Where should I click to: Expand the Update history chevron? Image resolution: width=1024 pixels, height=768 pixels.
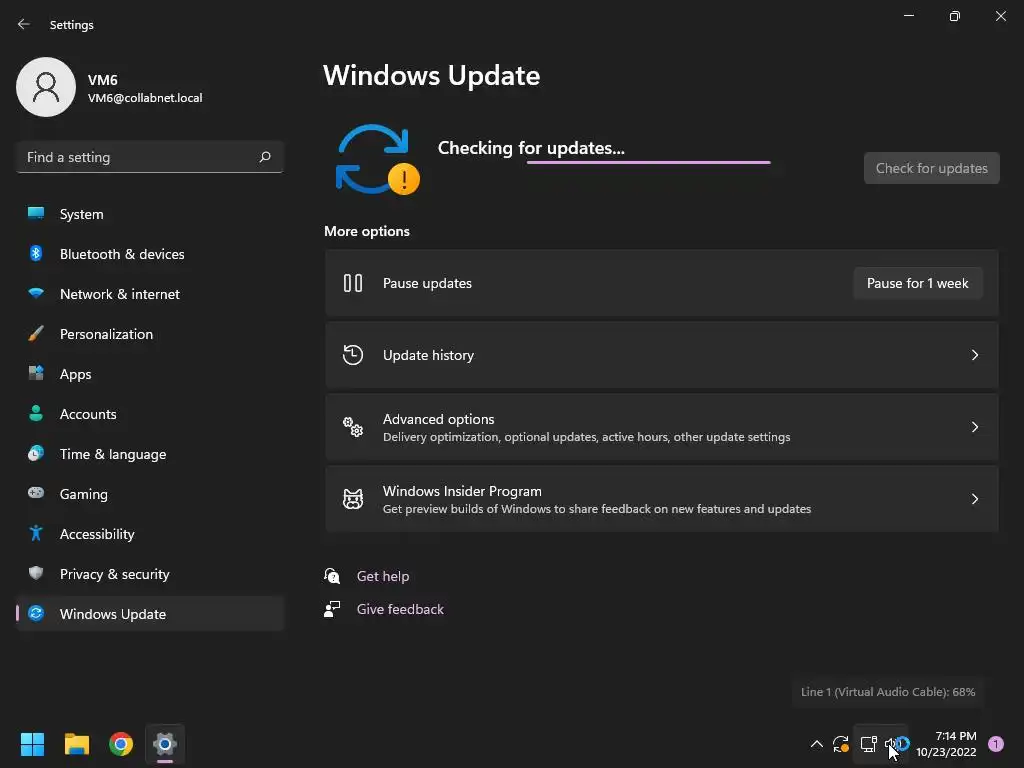tap(974, 355)
